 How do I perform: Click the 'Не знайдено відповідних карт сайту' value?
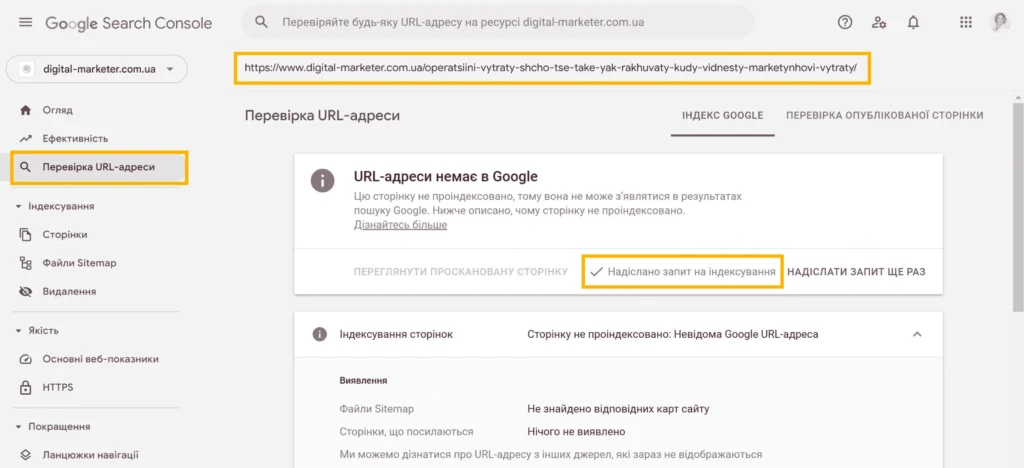click(x=618, y=409)
